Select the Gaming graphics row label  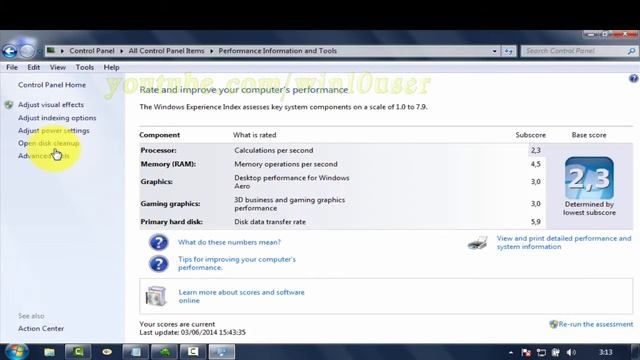(x=170, y=204)
